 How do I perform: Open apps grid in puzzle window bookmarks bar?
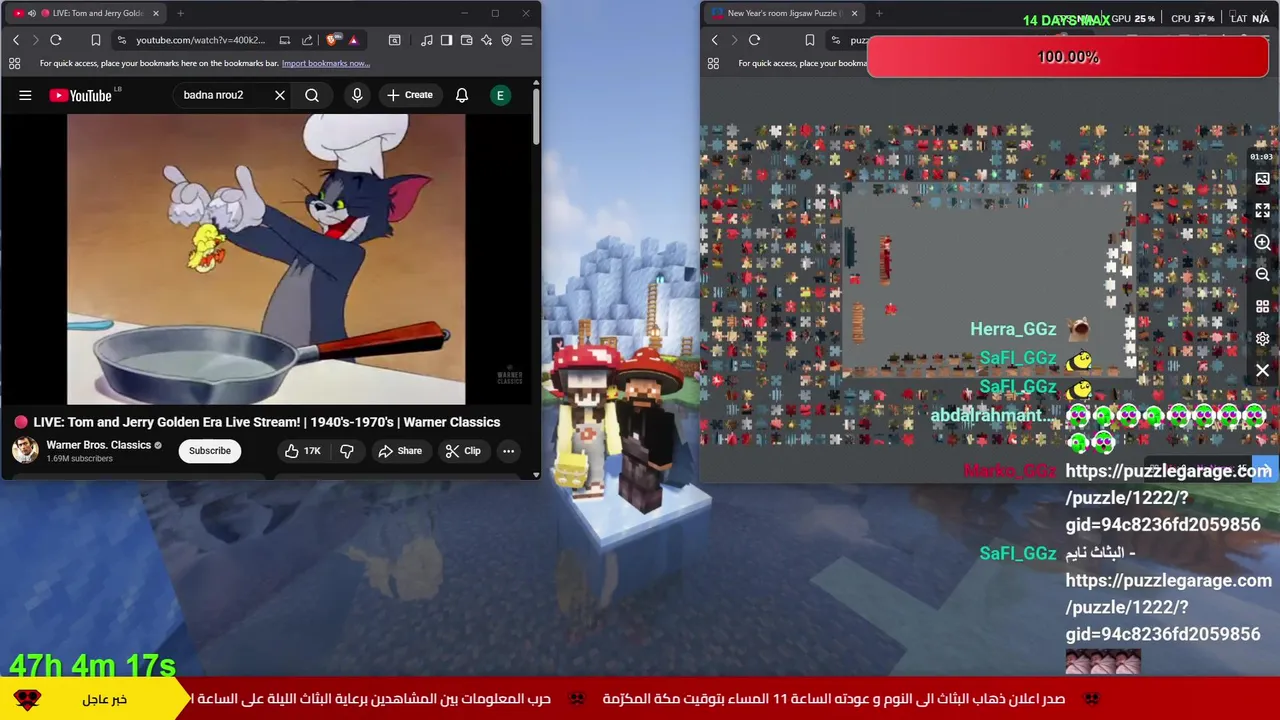pyautogui.click(x=713, y=63)
